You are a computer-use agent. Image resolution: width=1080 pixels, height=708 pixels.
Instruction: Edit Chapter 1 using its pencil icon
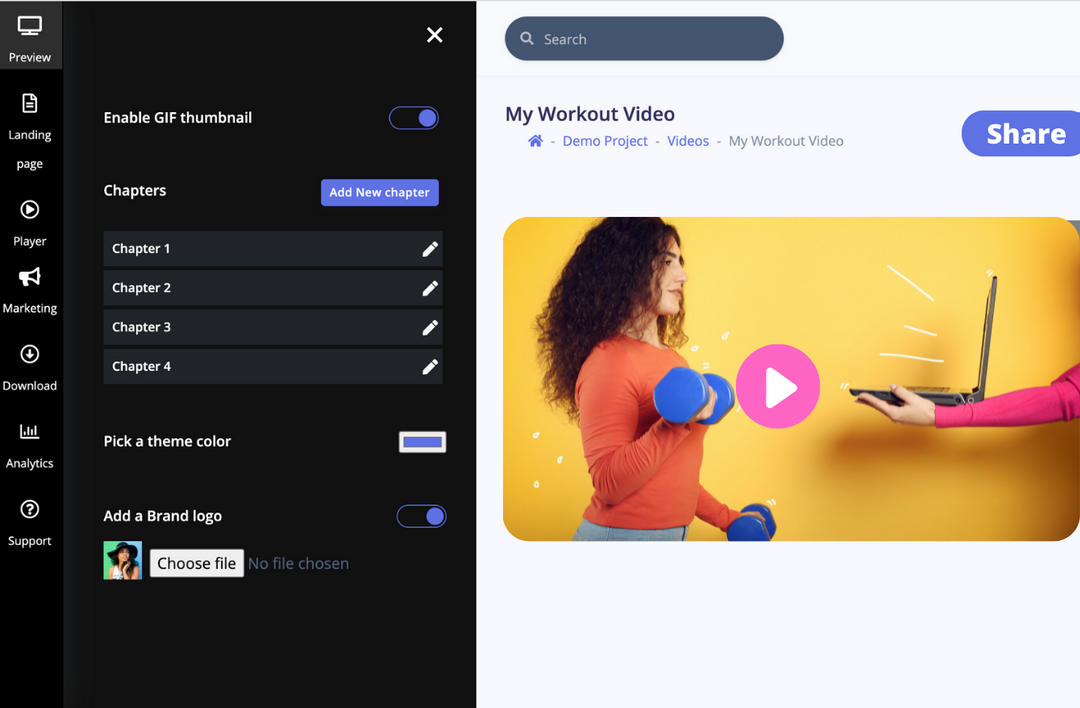pyautogui.click(x=430, y=249)
